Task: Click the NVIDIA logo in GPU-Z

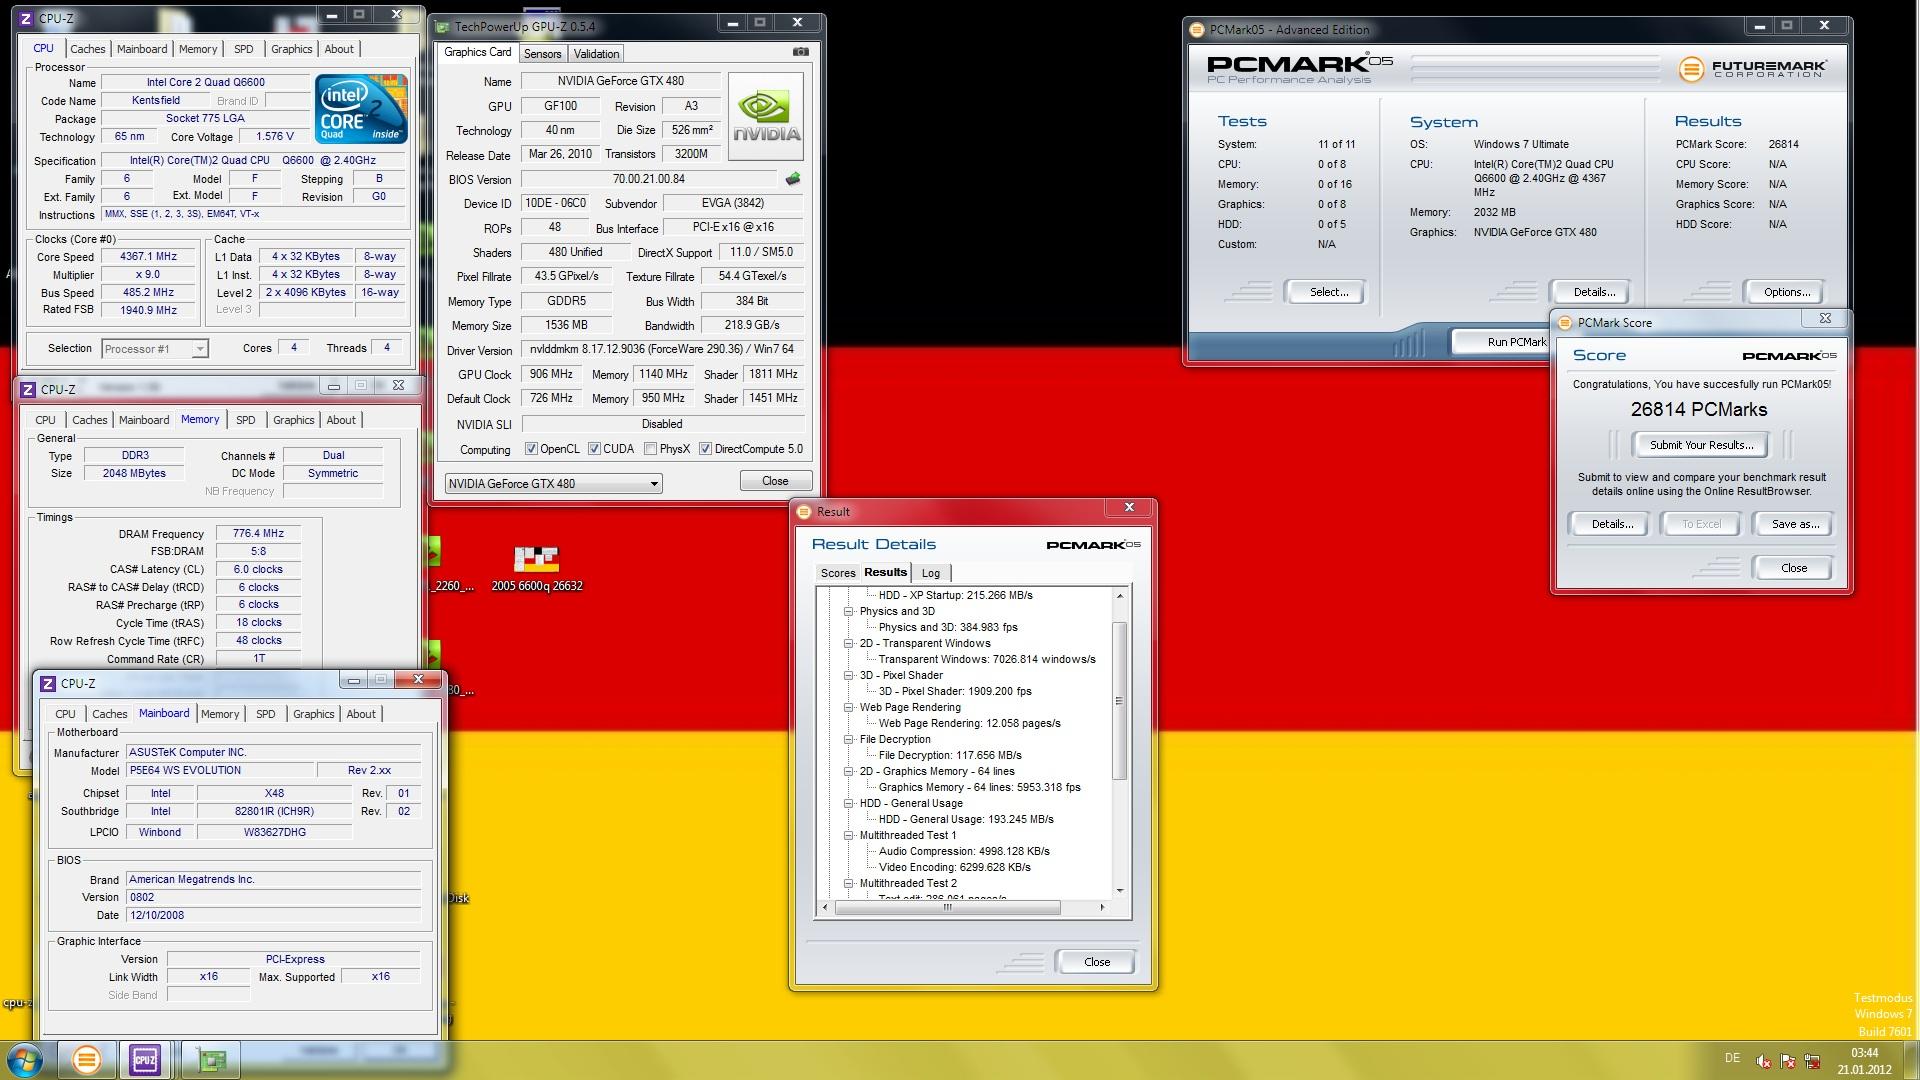Action: (766, 117)
